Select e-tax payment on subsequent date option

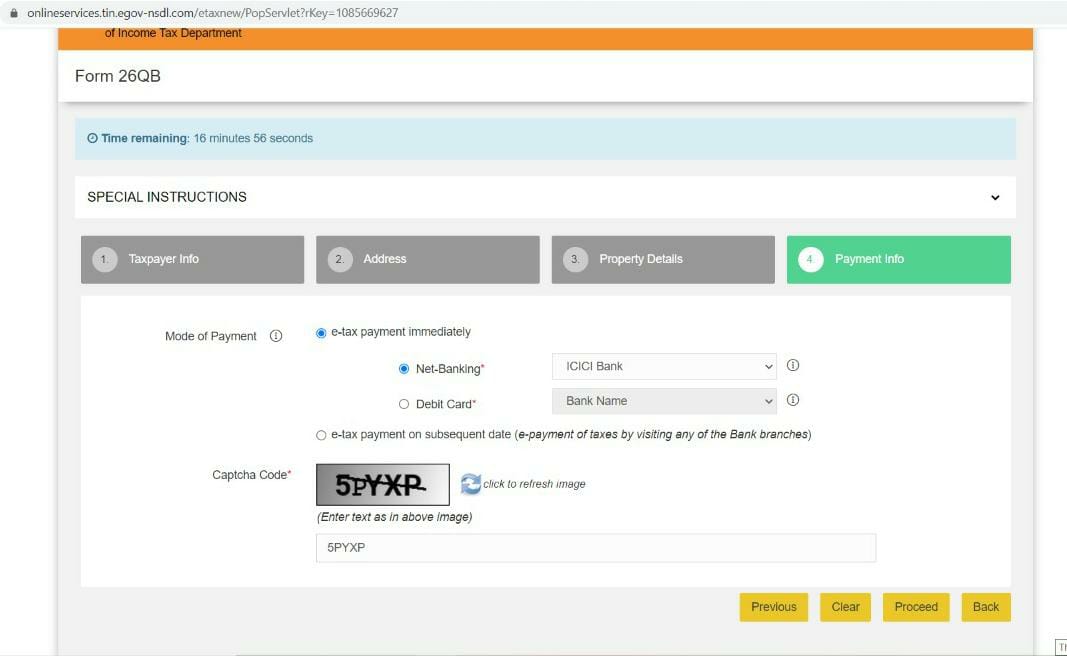click(x=321, y=435)
